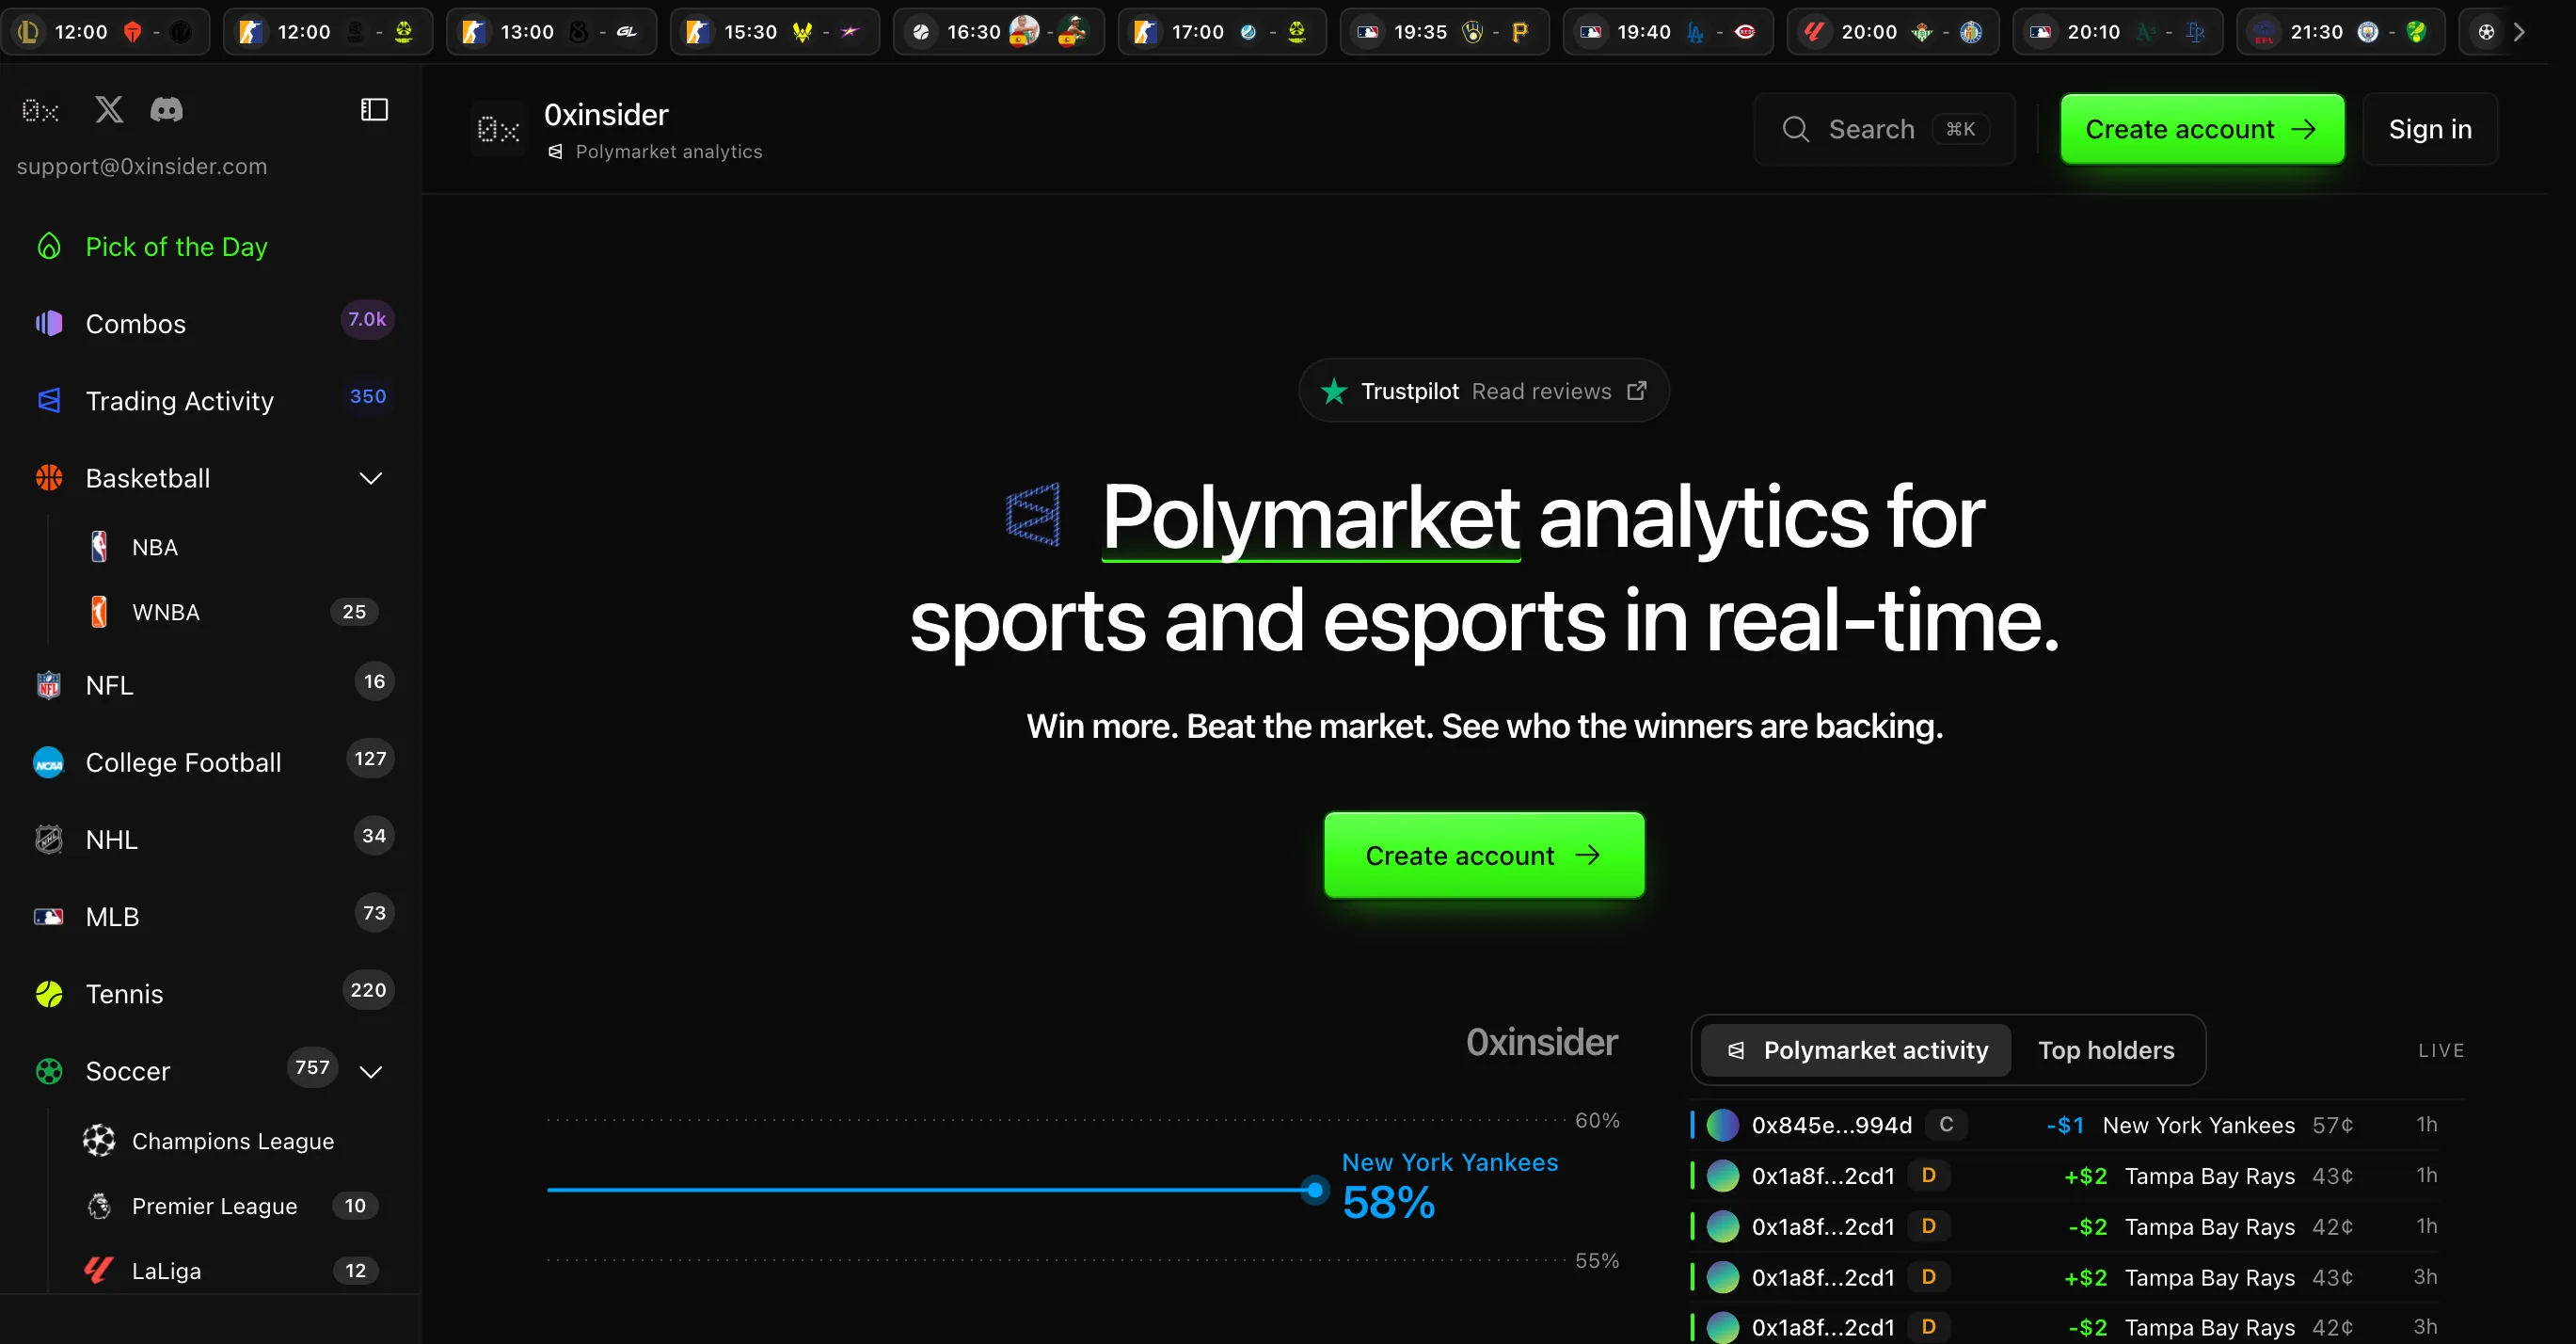Click Create account in header
The height and width of the screenshot is (1344, 2576).
point(2202,129)
